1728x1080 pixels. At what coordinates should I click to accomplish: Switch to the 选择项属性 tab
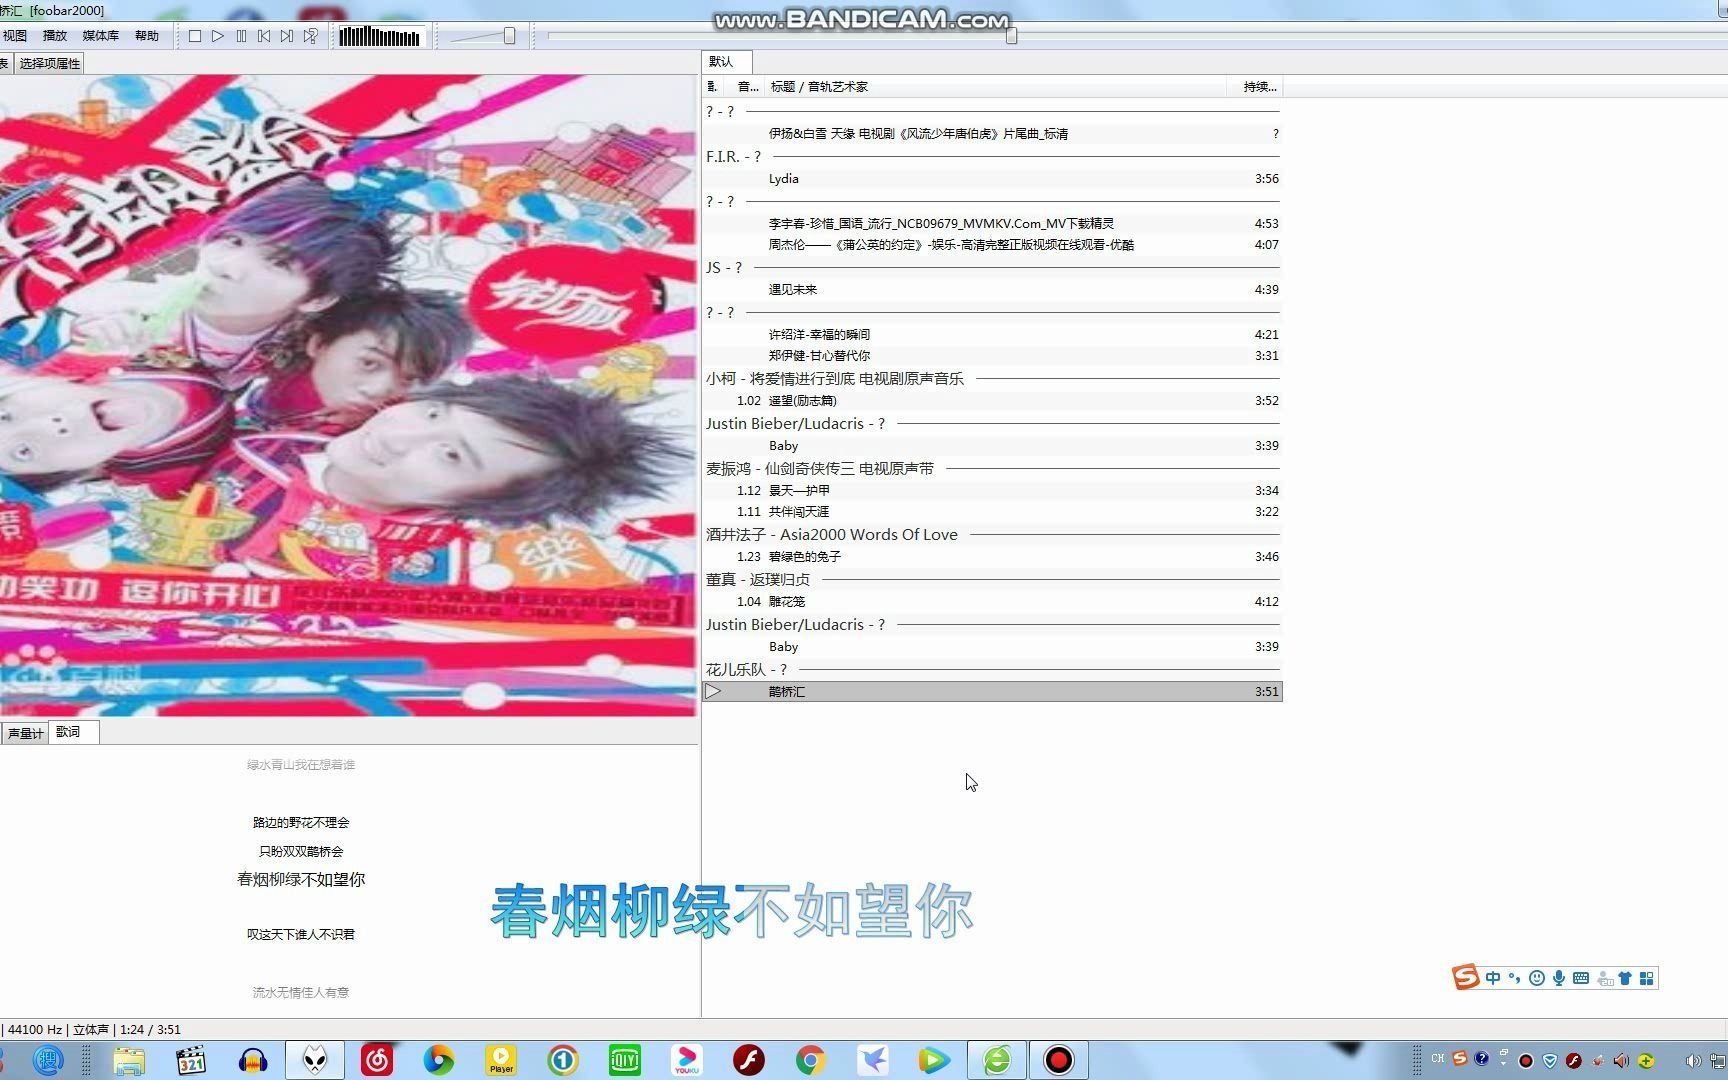tap(49, 64)
